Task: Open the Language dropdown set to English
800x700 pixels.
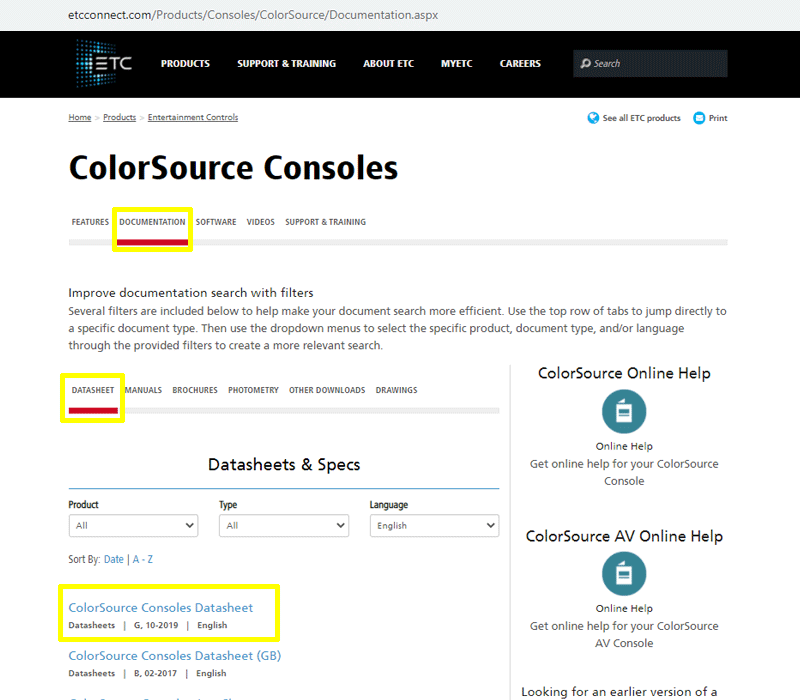Action: pos(433,525)
